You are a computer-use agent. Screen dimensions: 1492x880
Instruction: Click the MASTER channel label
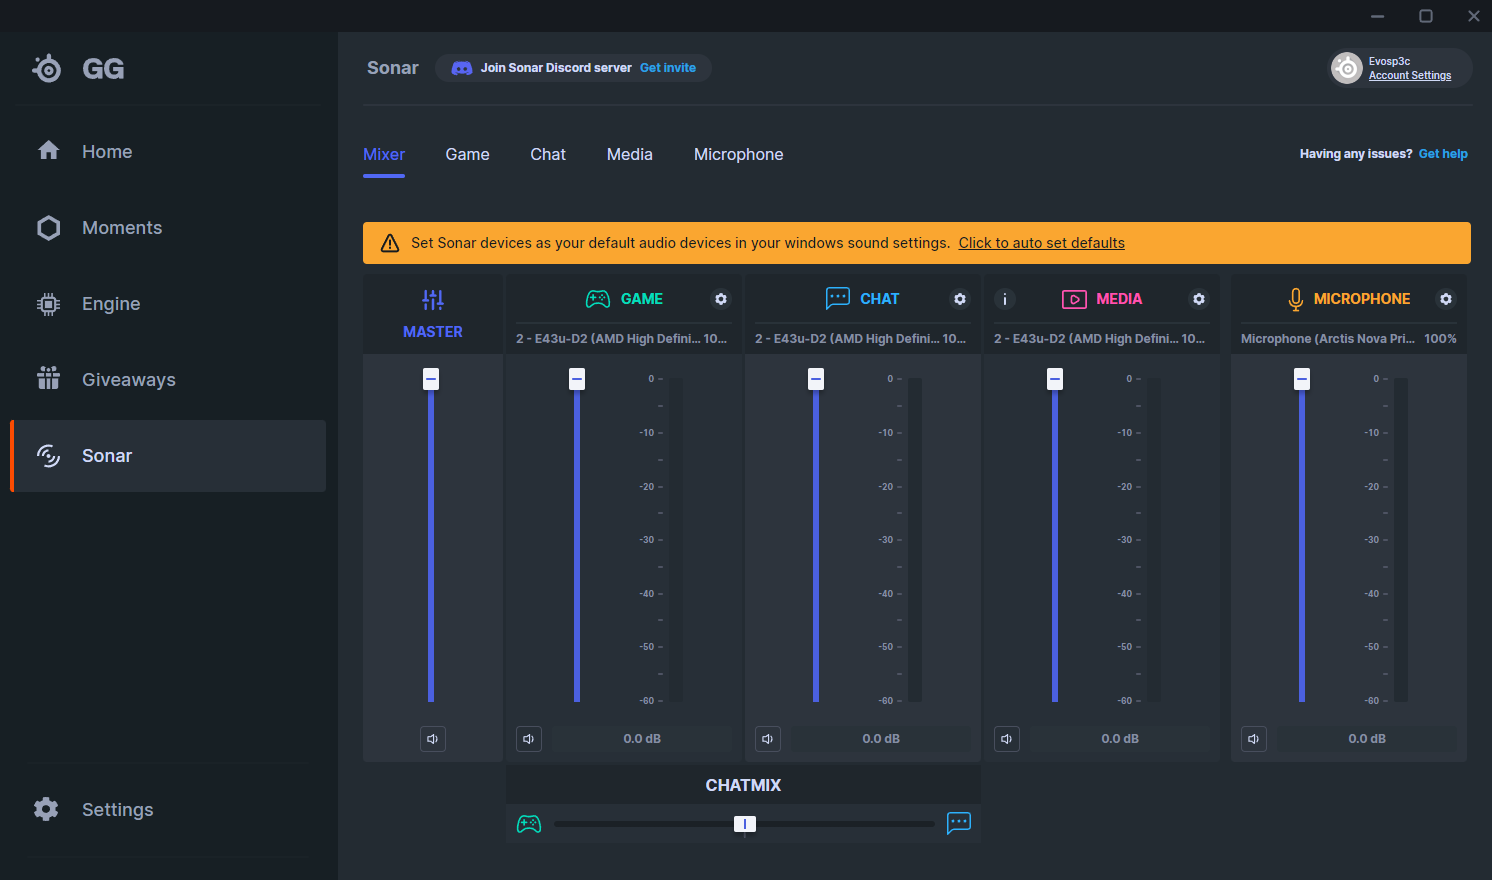coord(433,332)
